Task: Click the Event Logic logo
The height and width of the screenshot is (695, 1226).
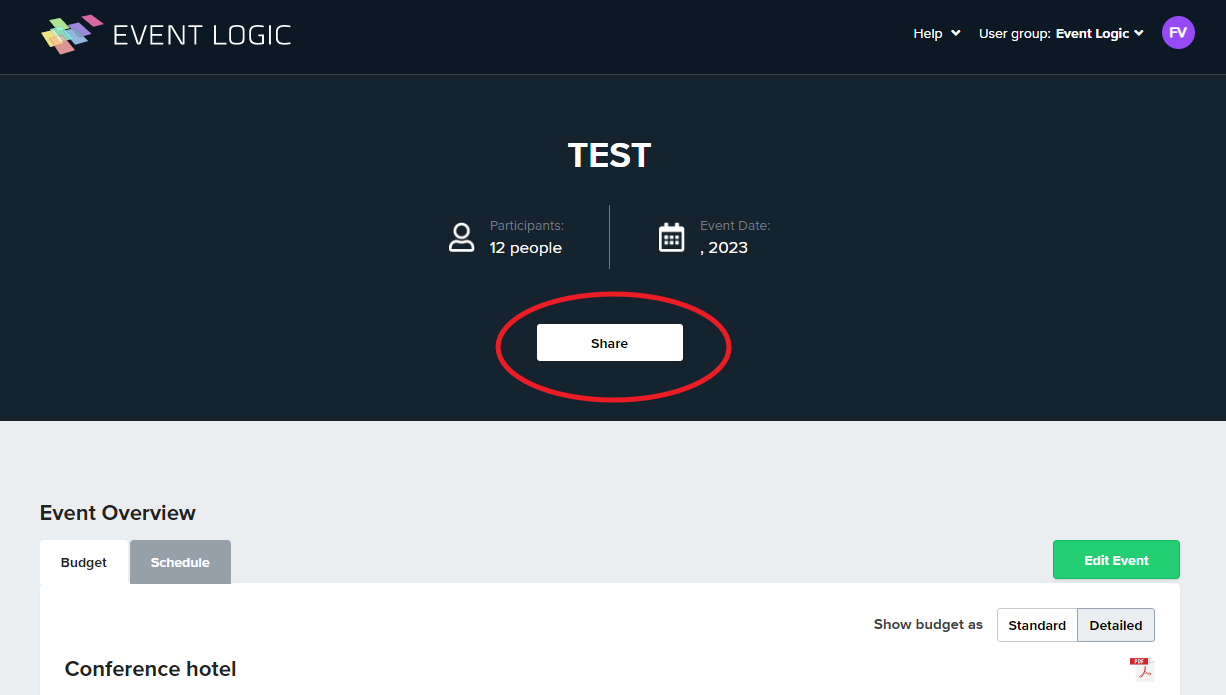Action: click(x=166, y=35)
